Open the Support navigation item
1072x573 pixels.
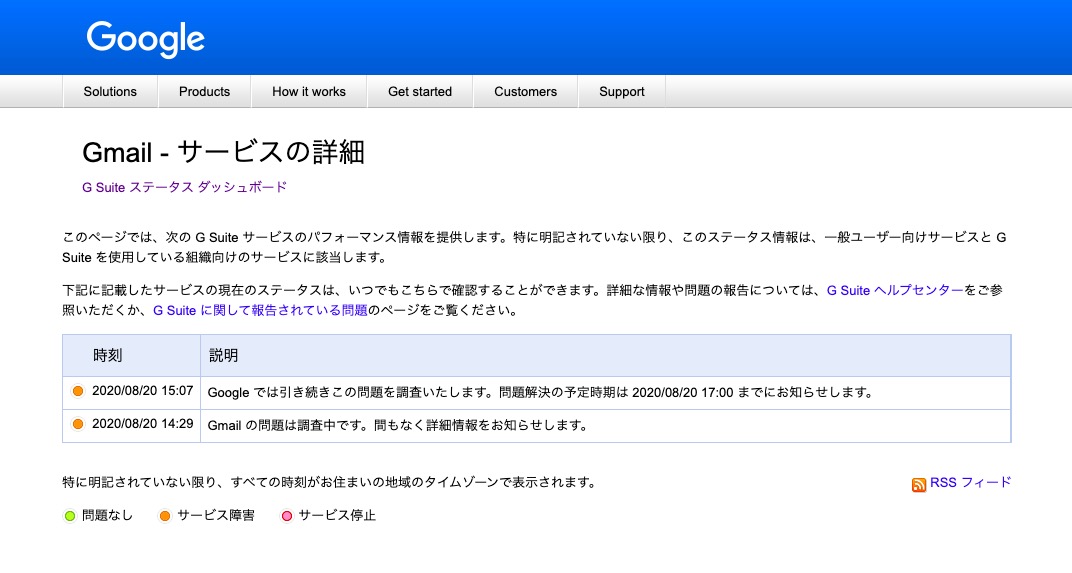click(622, 92)
